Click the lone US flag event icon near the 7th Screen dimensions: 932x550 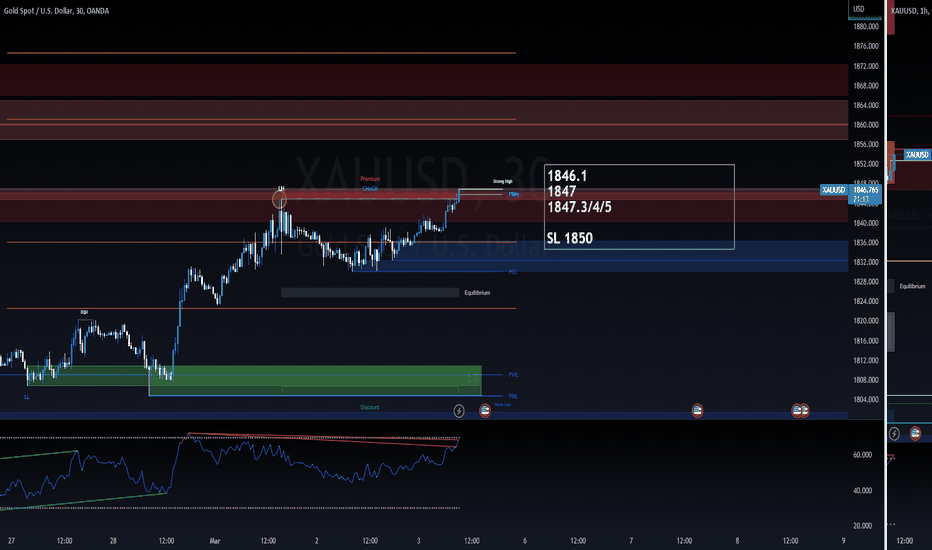tap(697, 410)
